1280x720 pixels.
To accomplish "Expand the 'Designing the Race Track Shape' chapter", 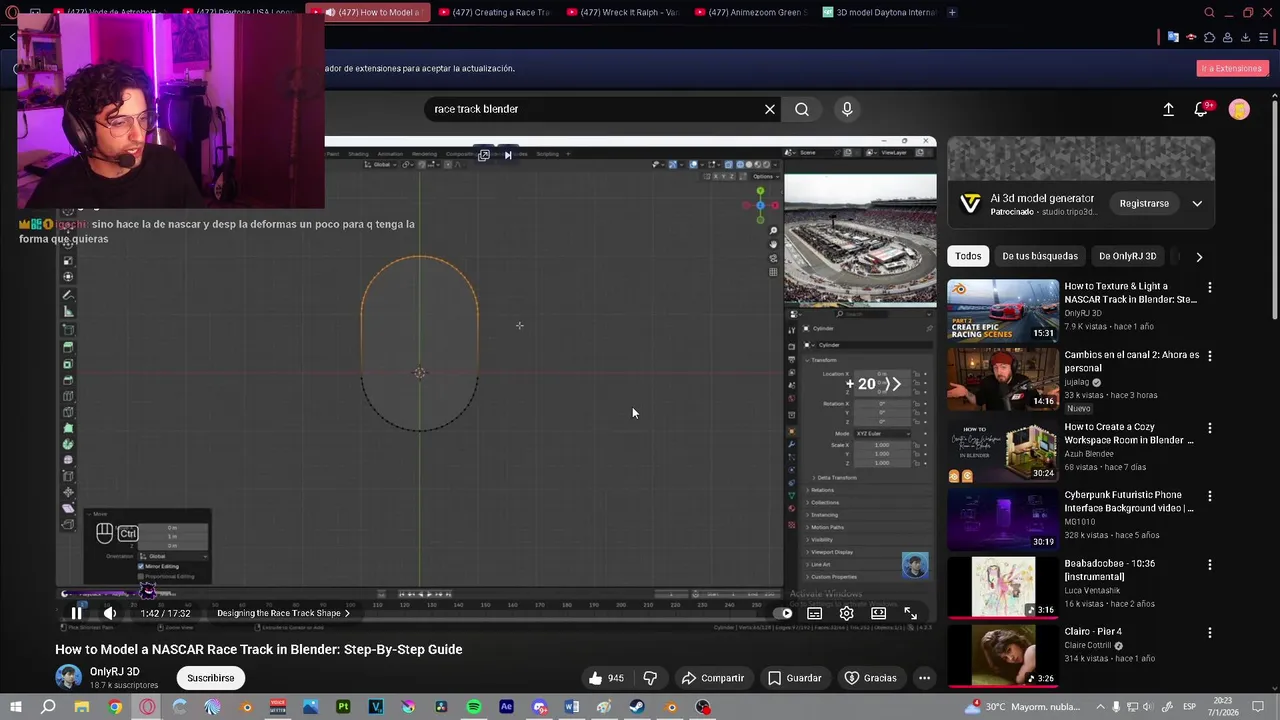I will pyautogui.click(x=284, y=613).
